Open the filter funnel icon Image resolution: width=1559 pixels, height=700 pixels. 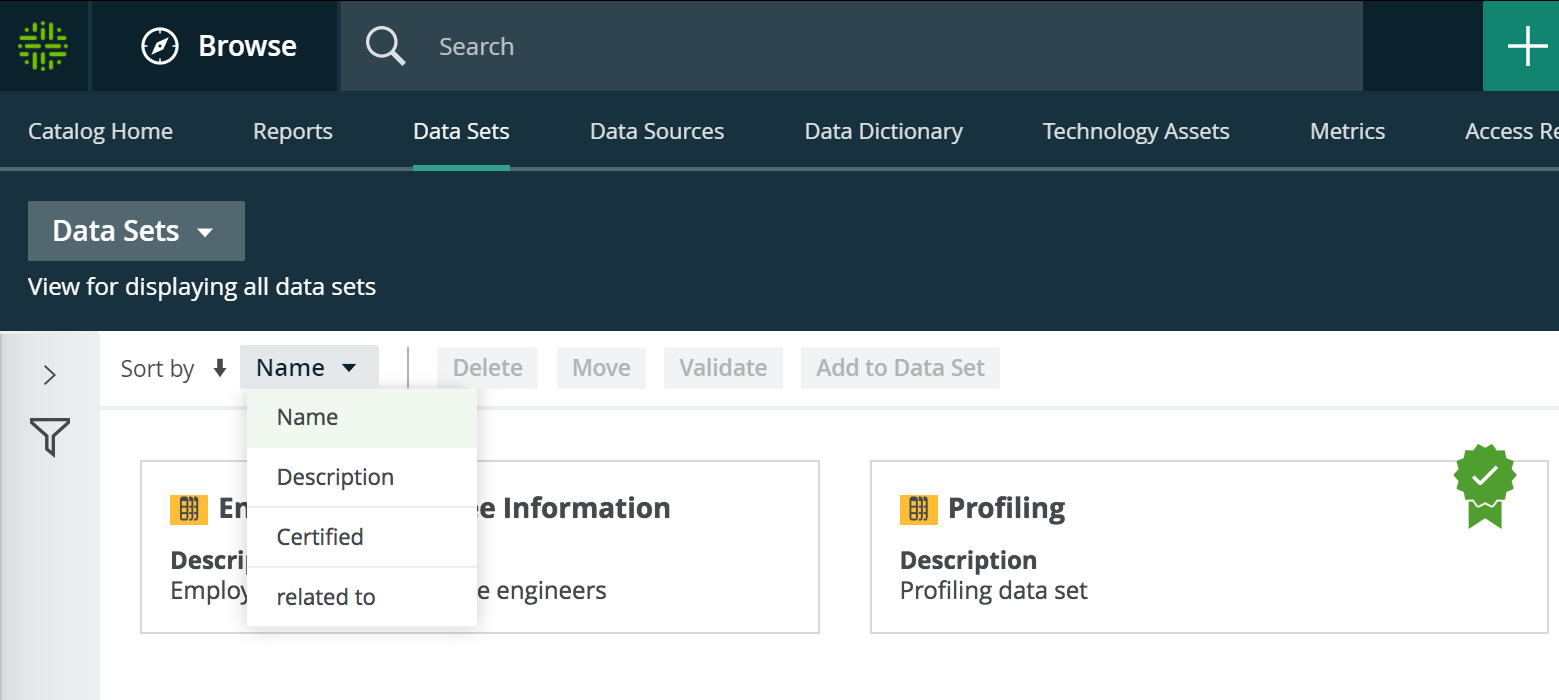click(49, 438)
